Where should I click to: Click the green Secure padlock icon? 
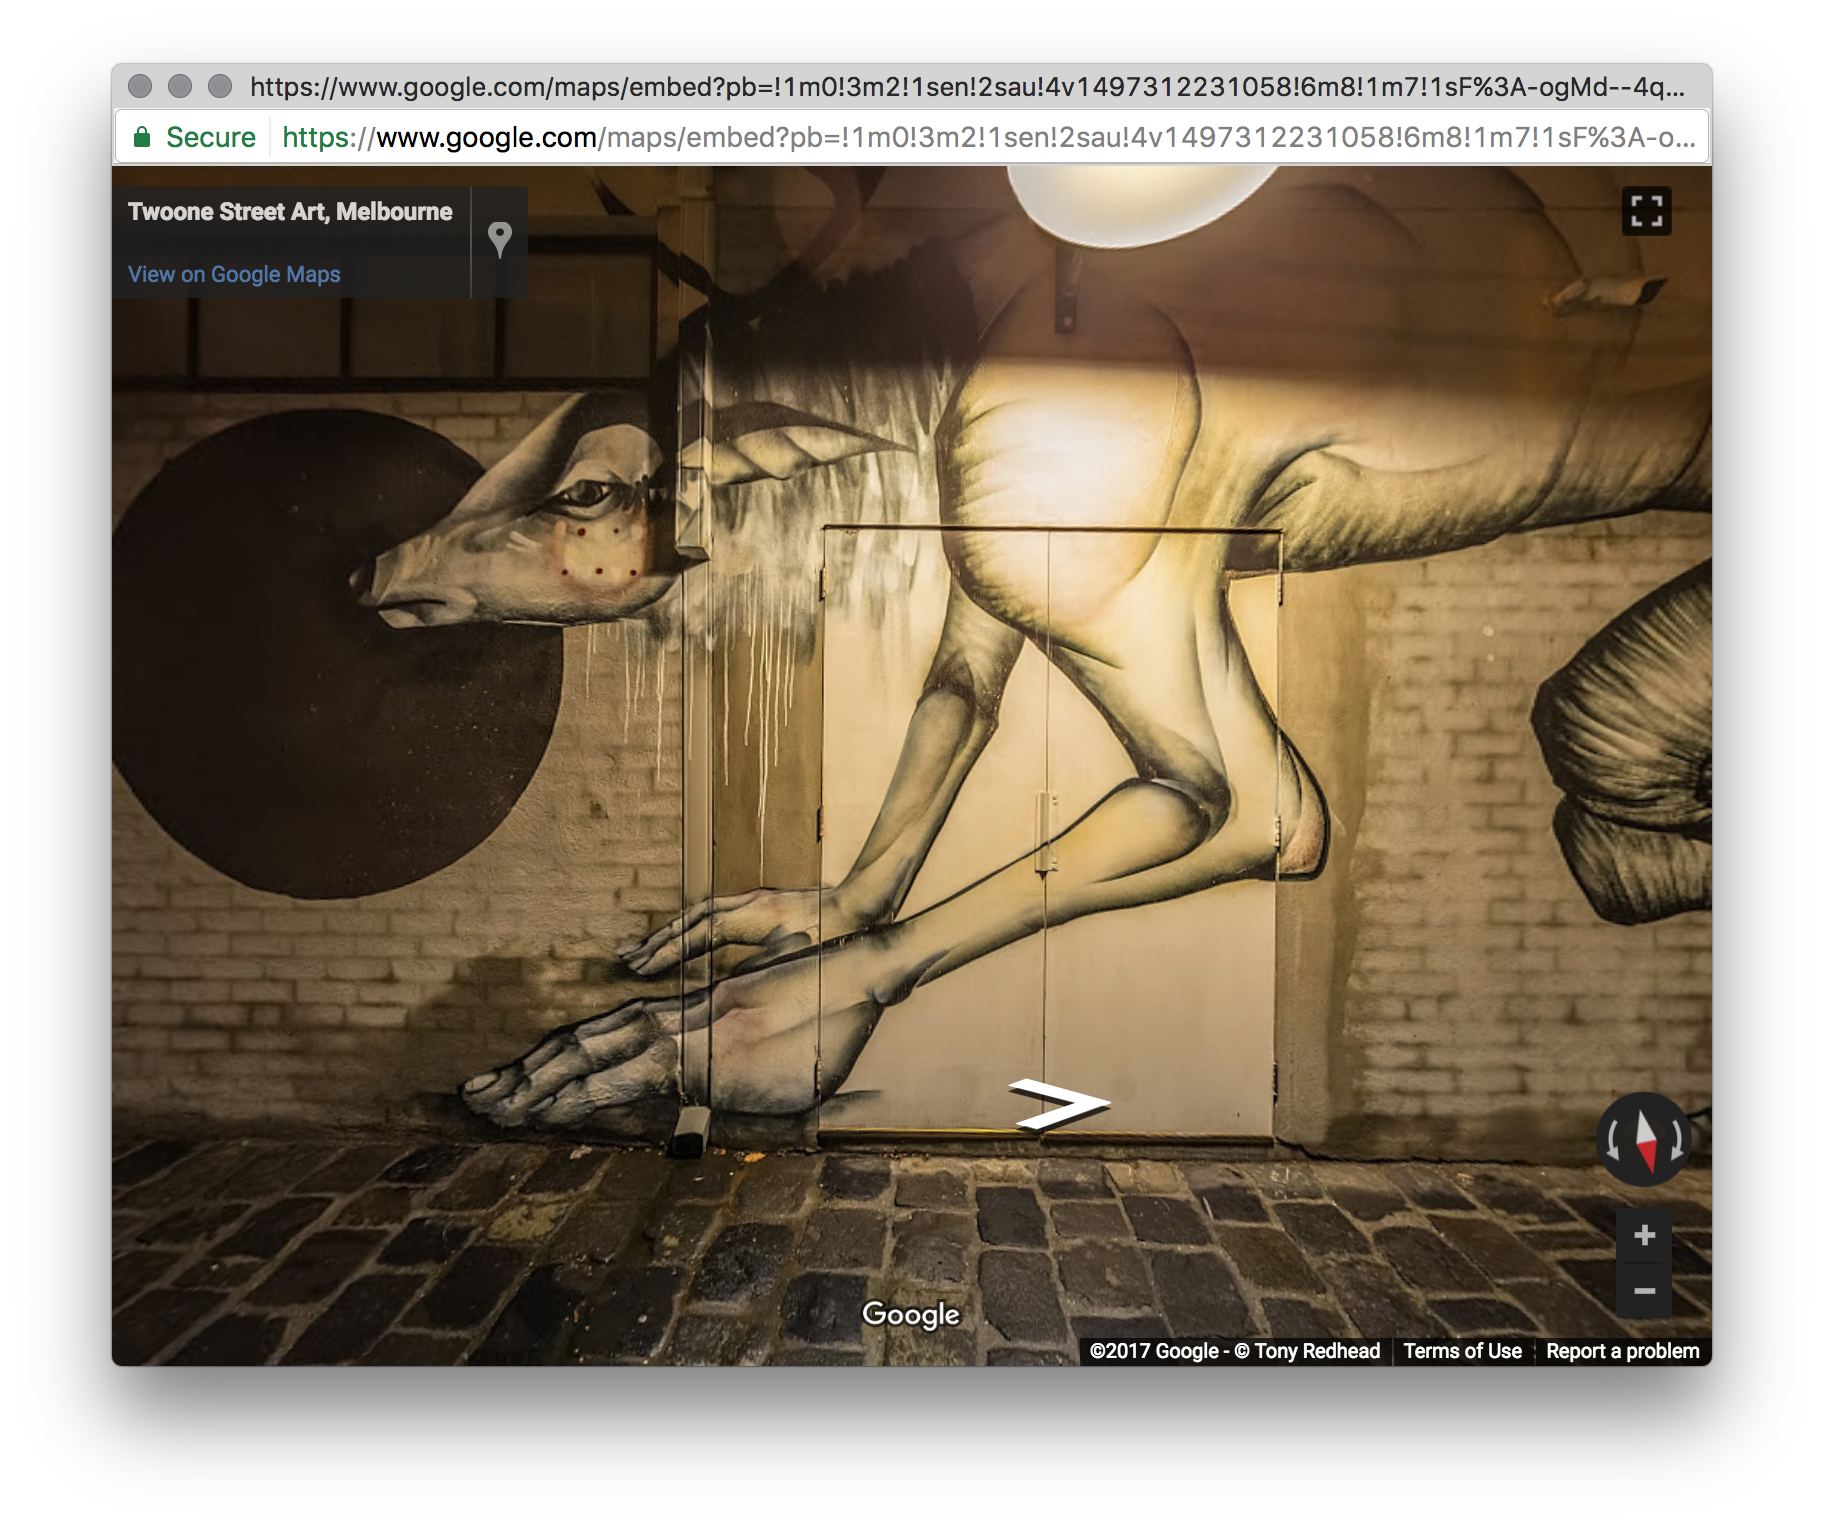tap(142, 137)
